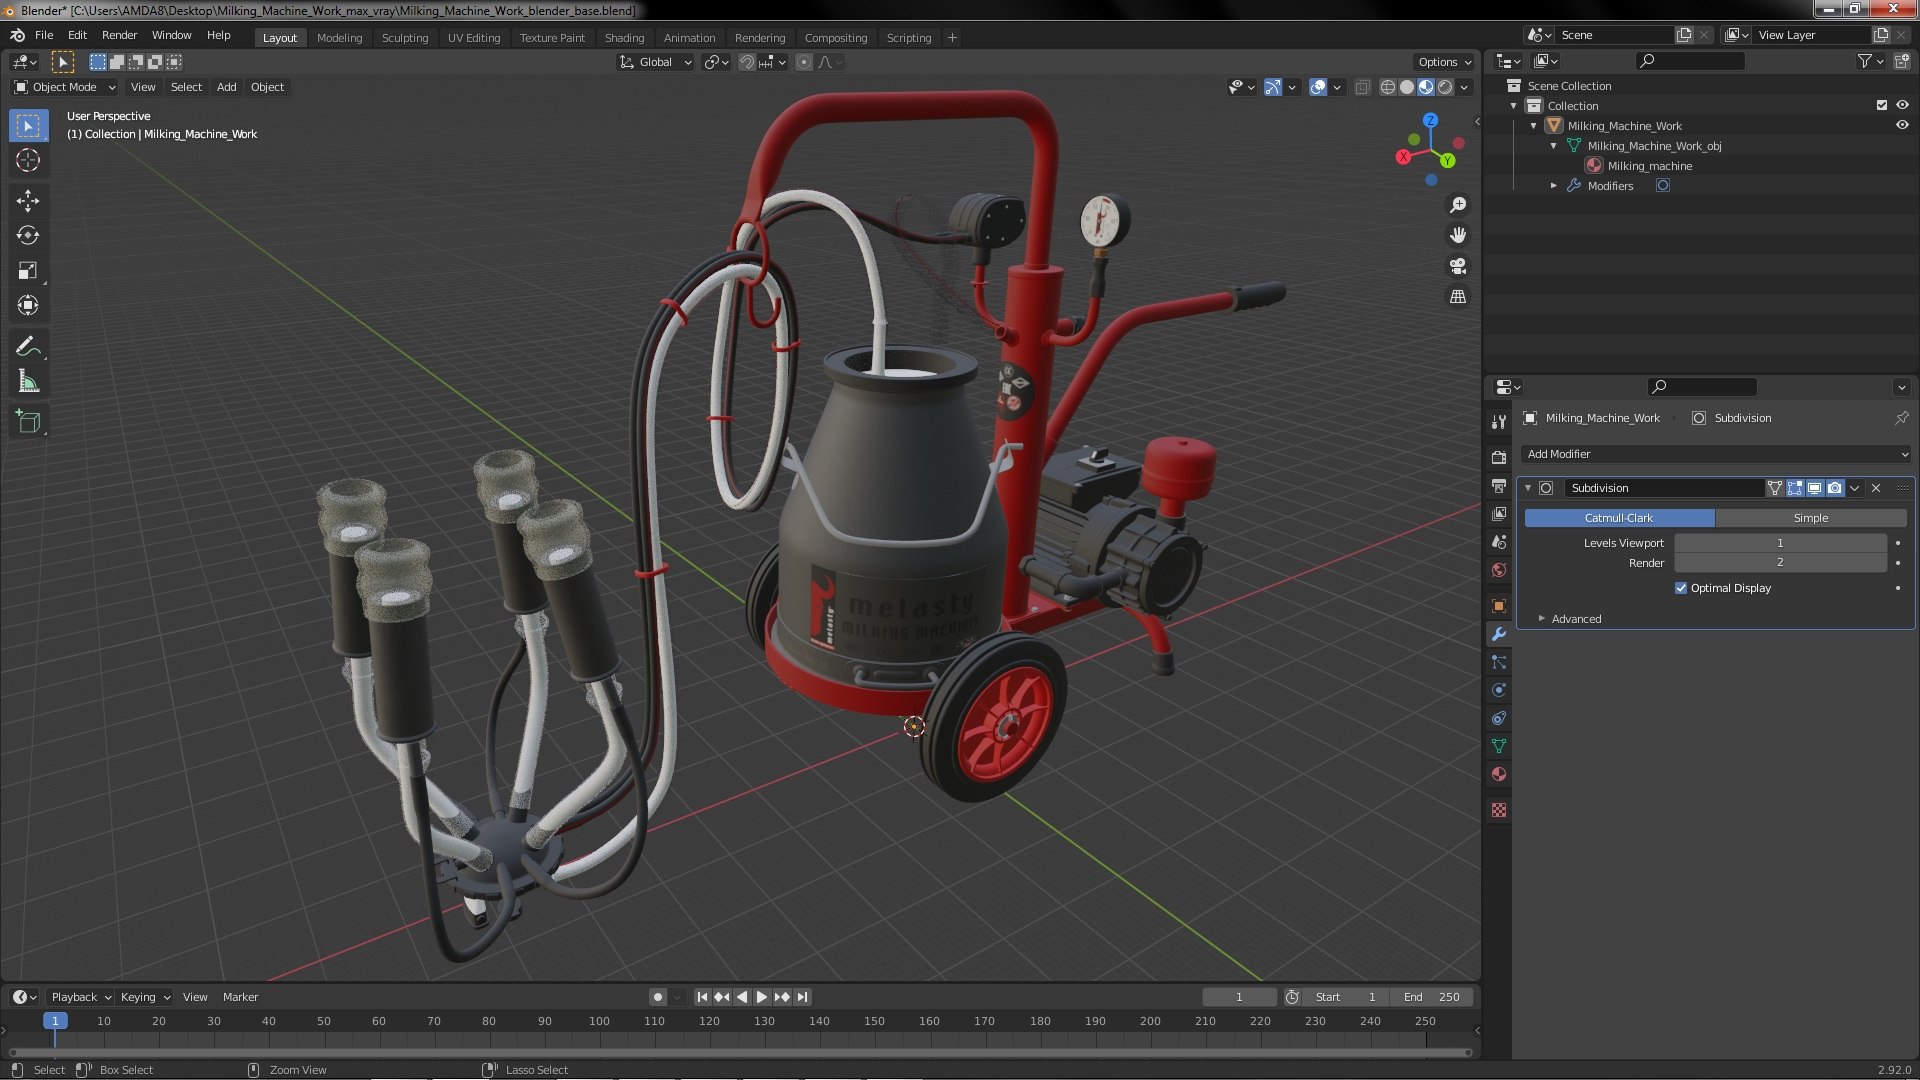The height and width of the screenshot is (1080, 1920).
Task: Switch orthographic/perspective grid icon
Action: click(x=1458, y=297)
